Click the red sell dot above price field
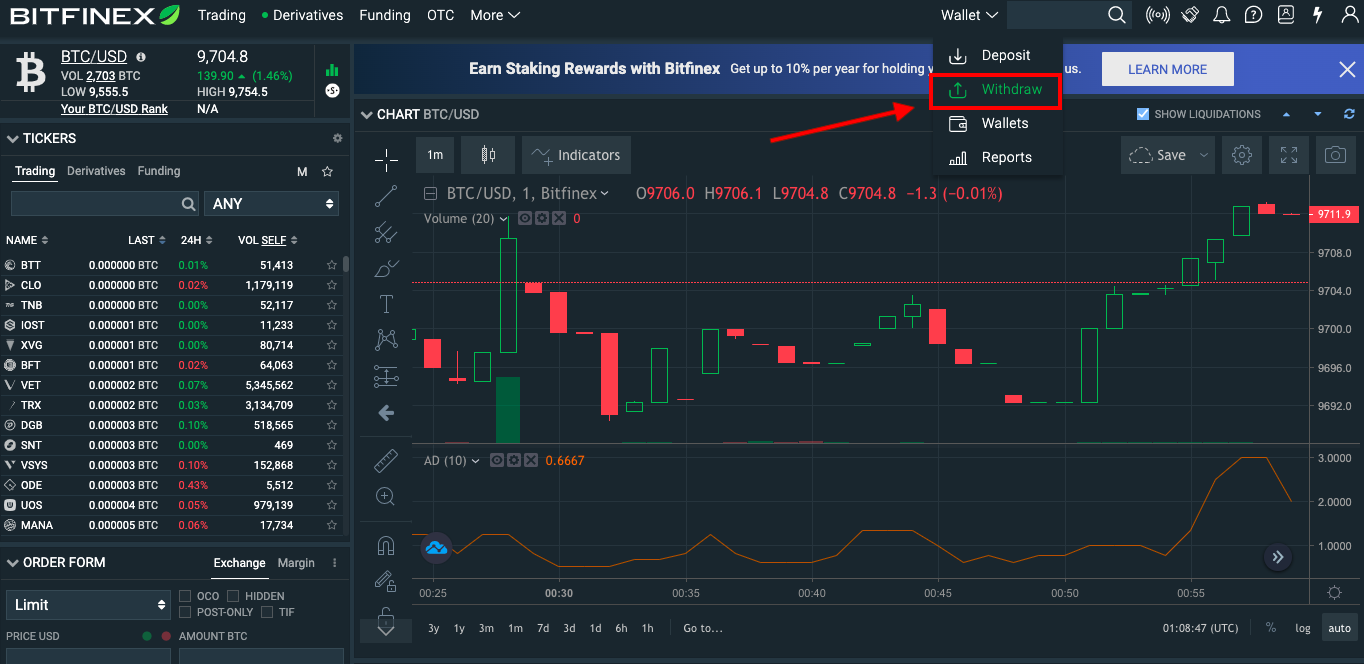 coord(166,636)
